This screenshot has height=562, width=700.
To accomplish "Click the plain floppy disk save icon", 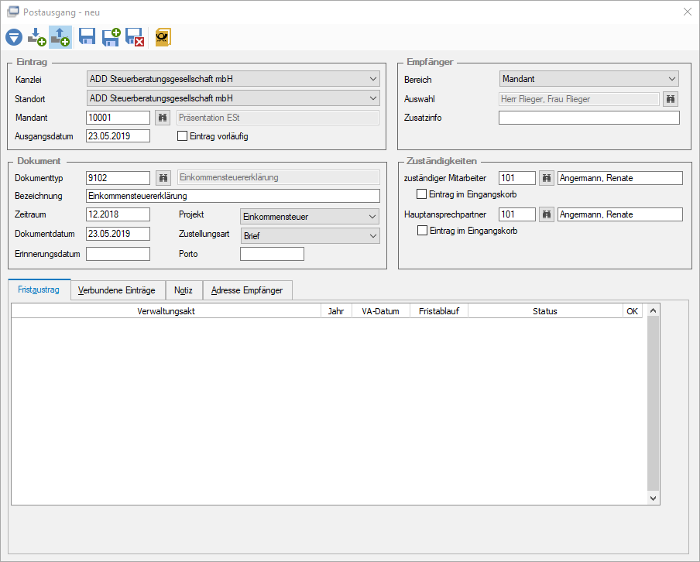I will 87,37.
